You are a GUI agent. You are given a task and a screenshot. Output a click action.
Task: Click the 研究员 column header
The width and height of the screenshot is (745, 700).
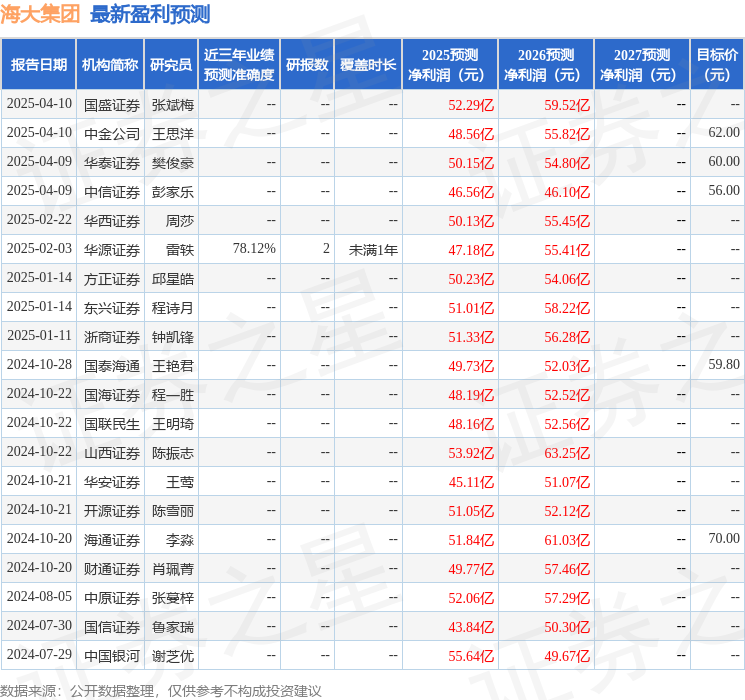pos(171,65)
